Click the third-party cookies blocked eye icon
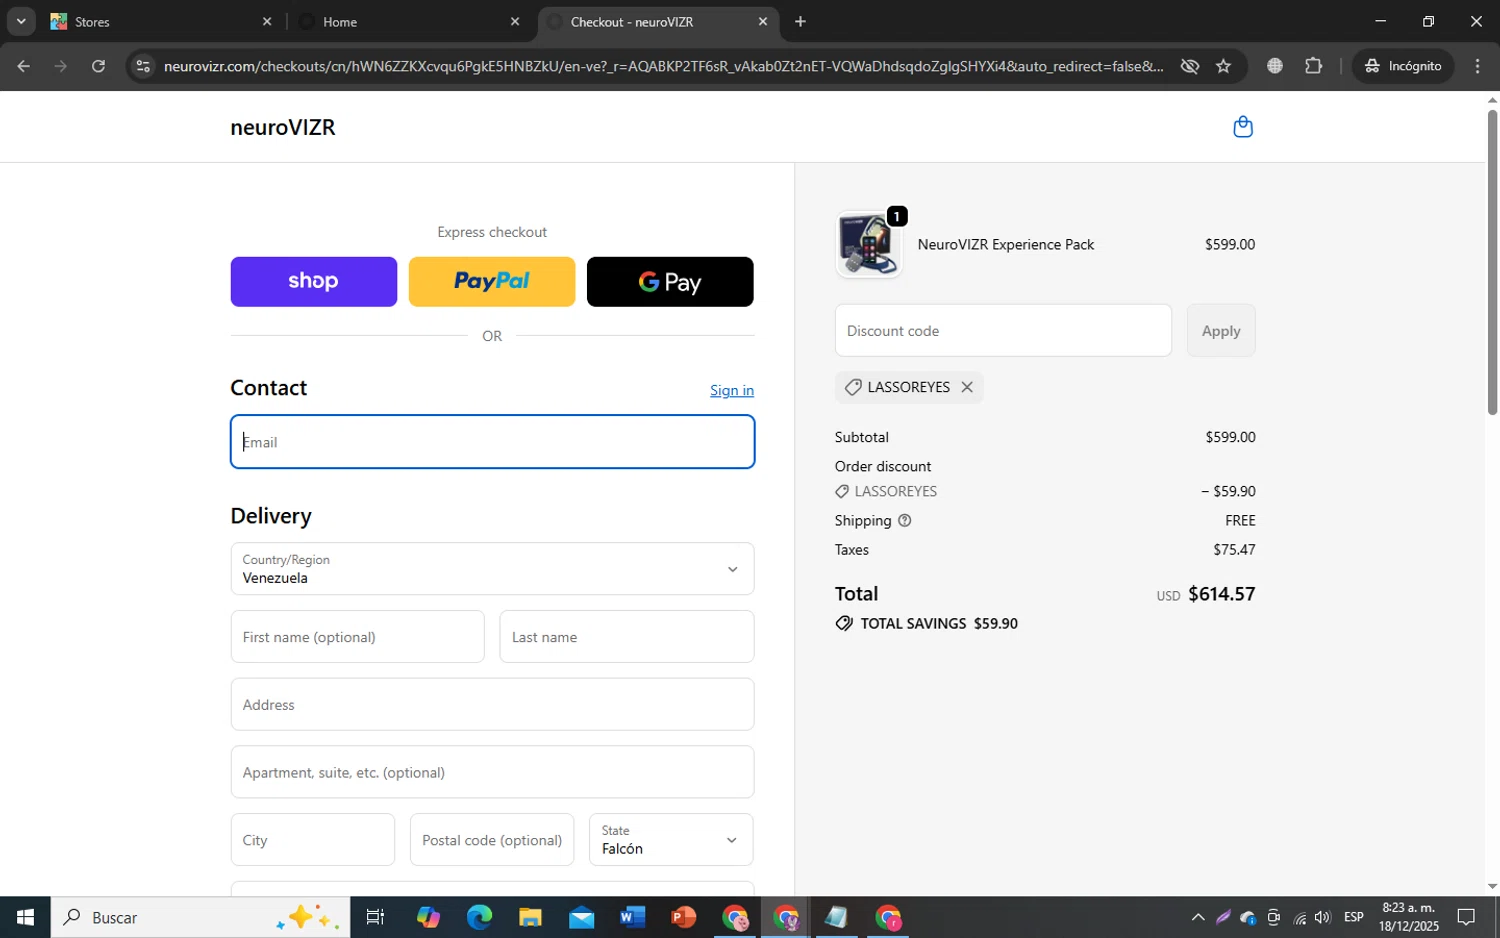The height and width of the screenshot is (938, 1500). point(1189,66)
